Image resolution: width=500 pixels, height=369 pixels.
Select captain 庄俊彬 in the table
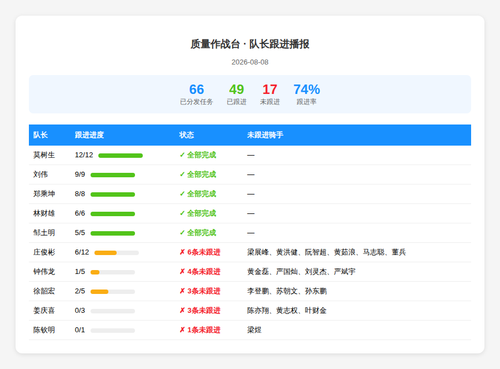click(x=44, y=252)
